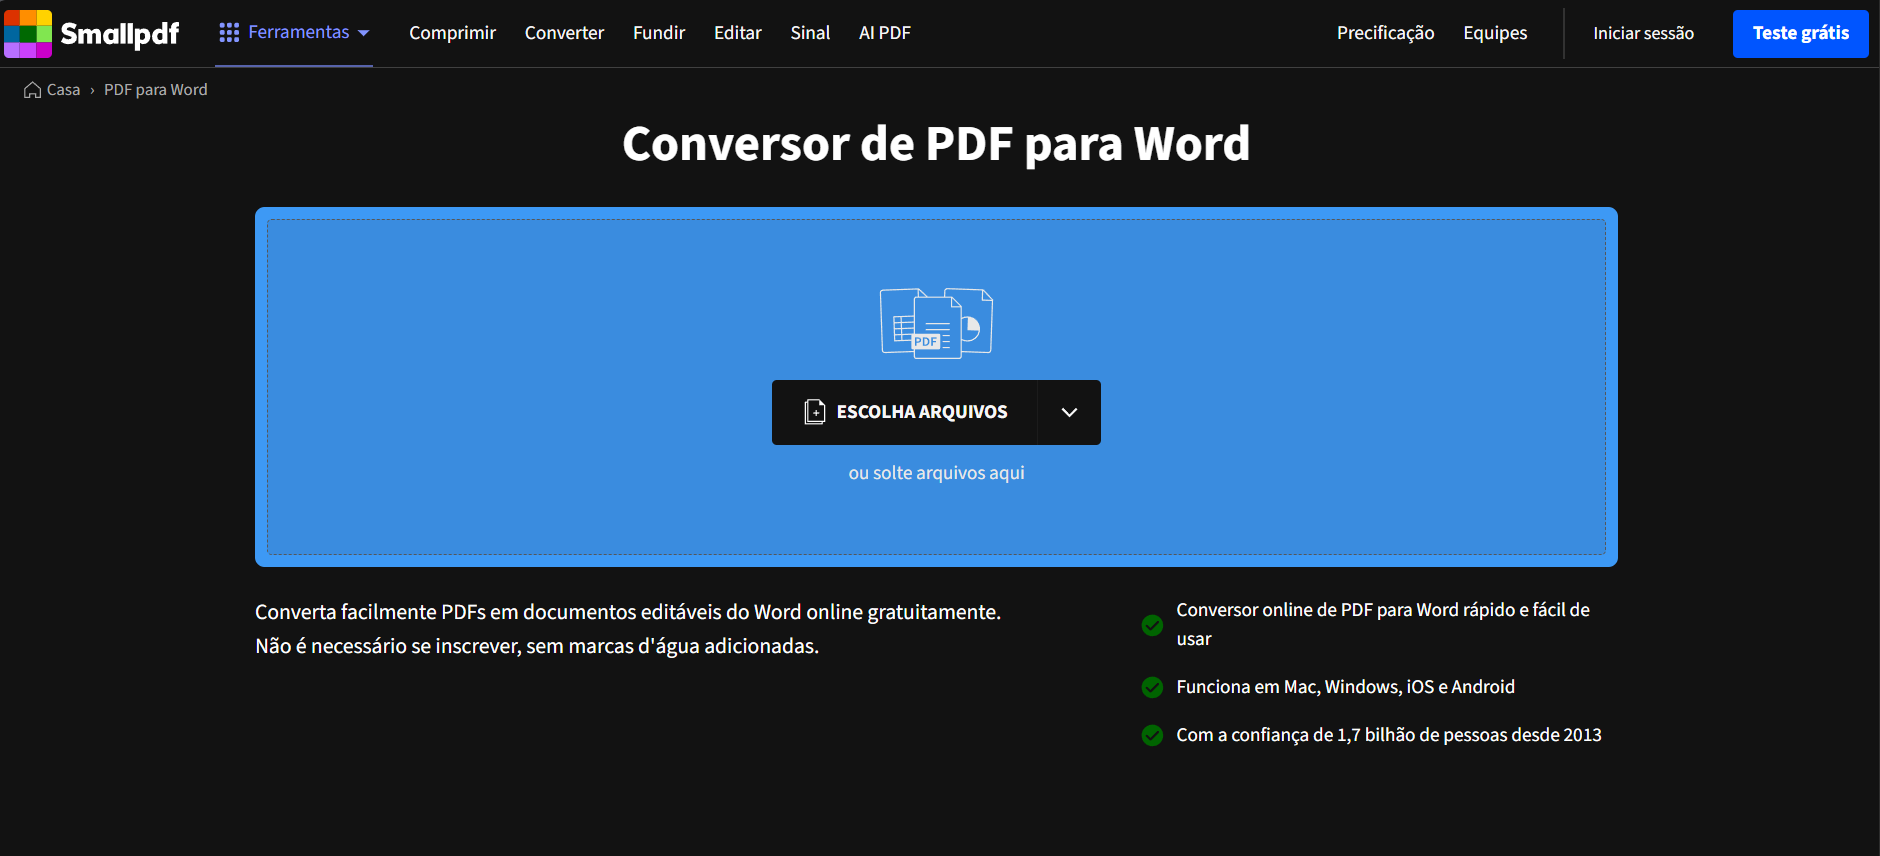Click 'Converta facilmente PDFs em documentos' text

pos(628,612)
